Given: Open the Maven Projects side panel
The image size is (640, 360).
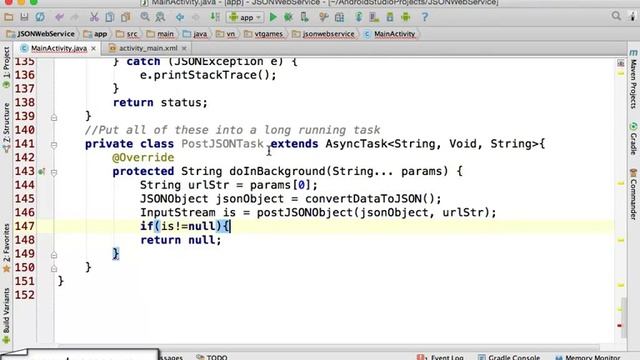Looking at the screenshot, I should [x=633, y=79].
